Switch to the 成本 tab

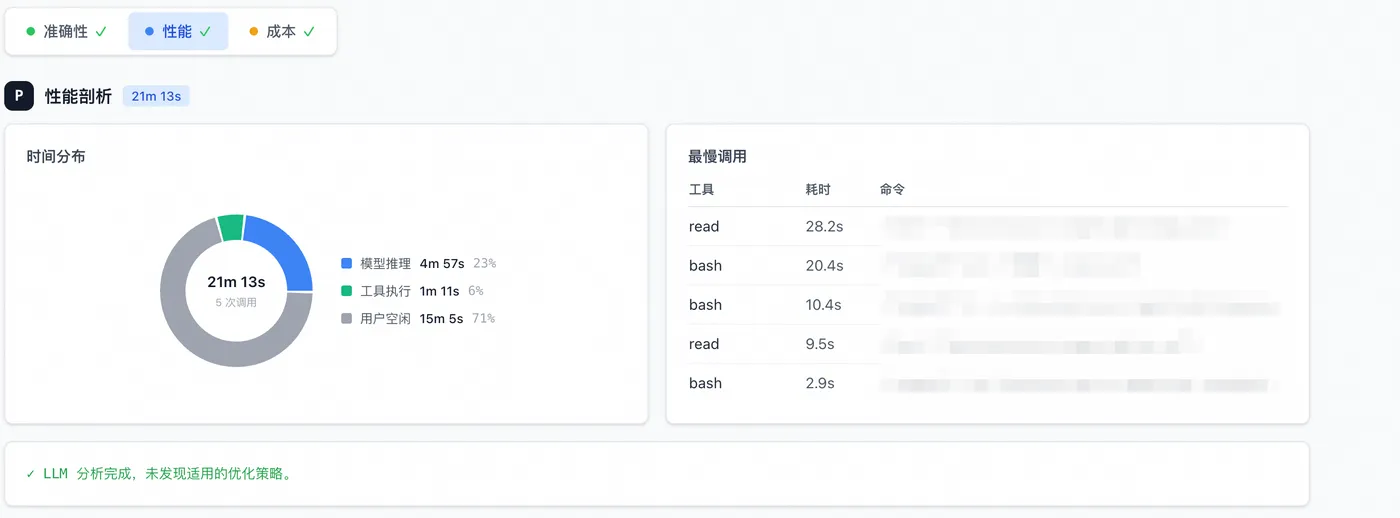282,32
